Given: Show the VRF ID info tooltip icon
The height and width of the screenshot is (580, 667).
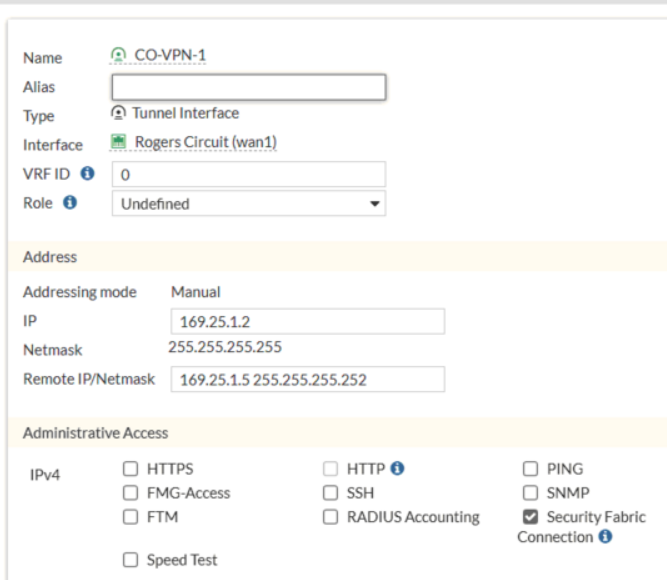Looking at the screenshot, I should pos(88,174).
